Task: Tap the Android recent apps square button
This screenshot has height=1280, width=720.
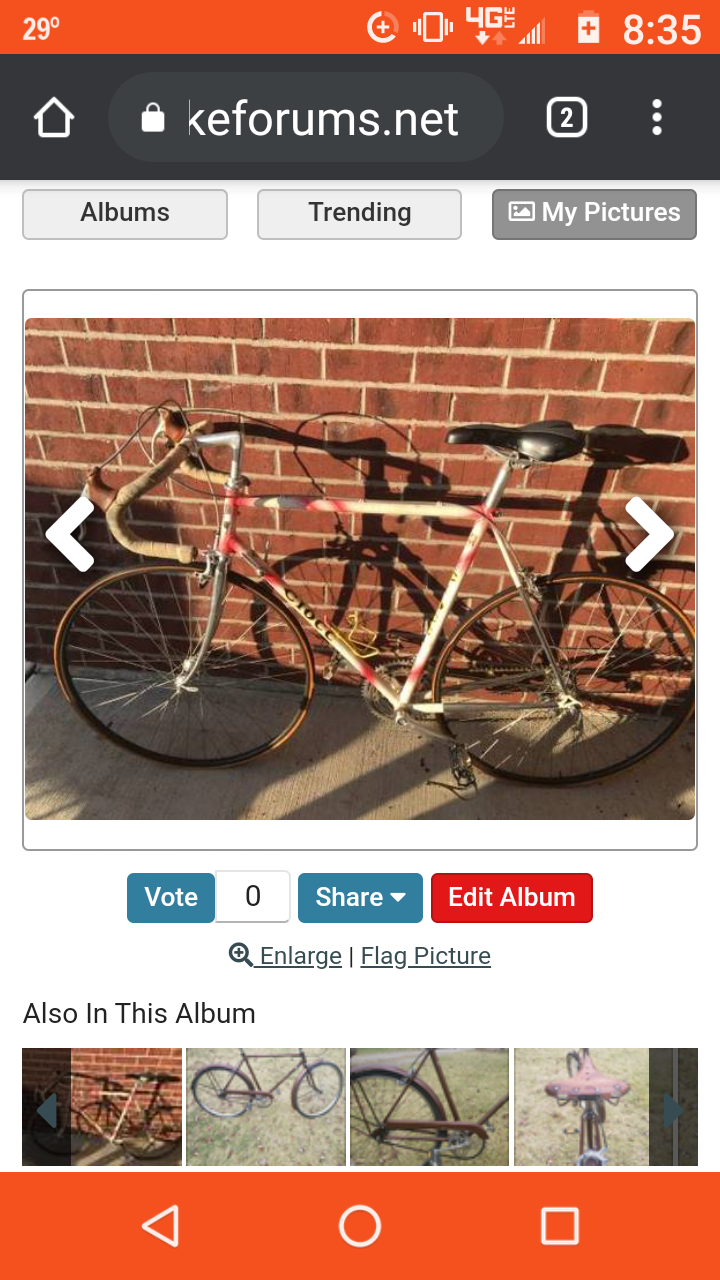Action: tap(559, 1226)
